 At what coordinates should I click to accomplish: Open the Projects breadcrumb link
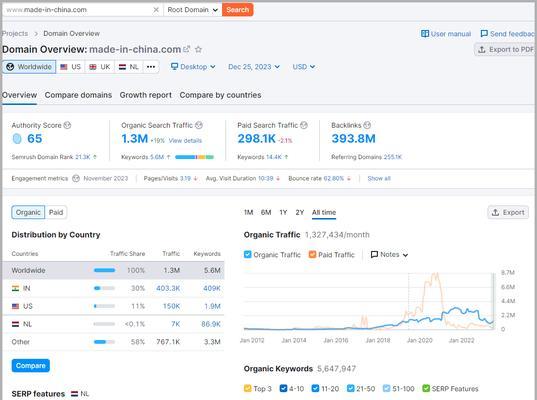[x=15, y=34]
